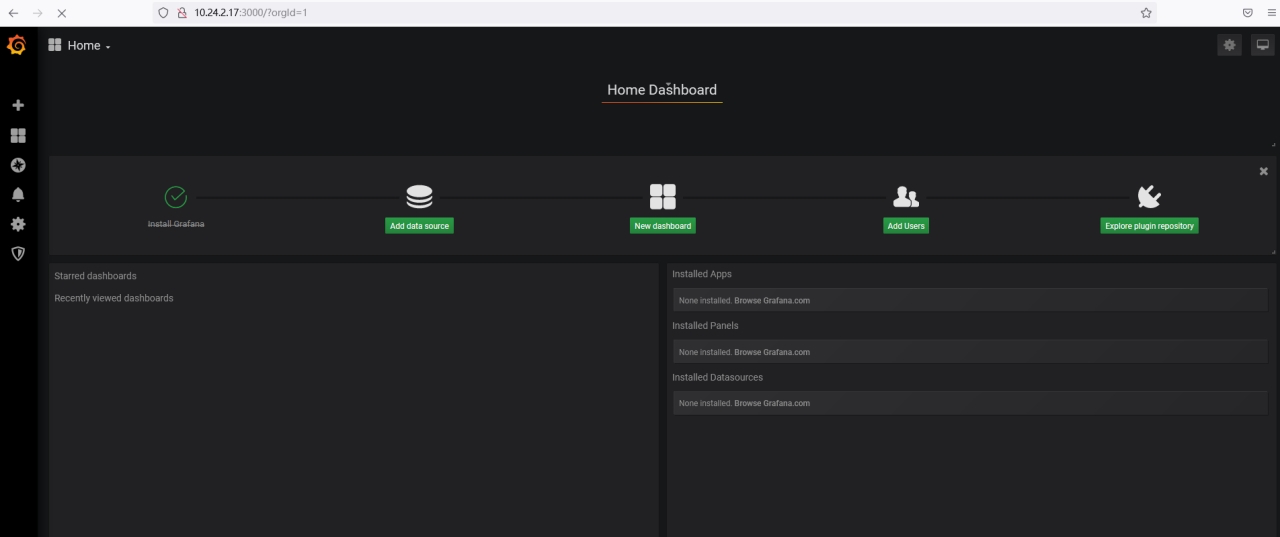Click the Pocket save icon in browser toolbar
The height and width of the screenshot is (537, 1280).
(x=1248, y=13)
